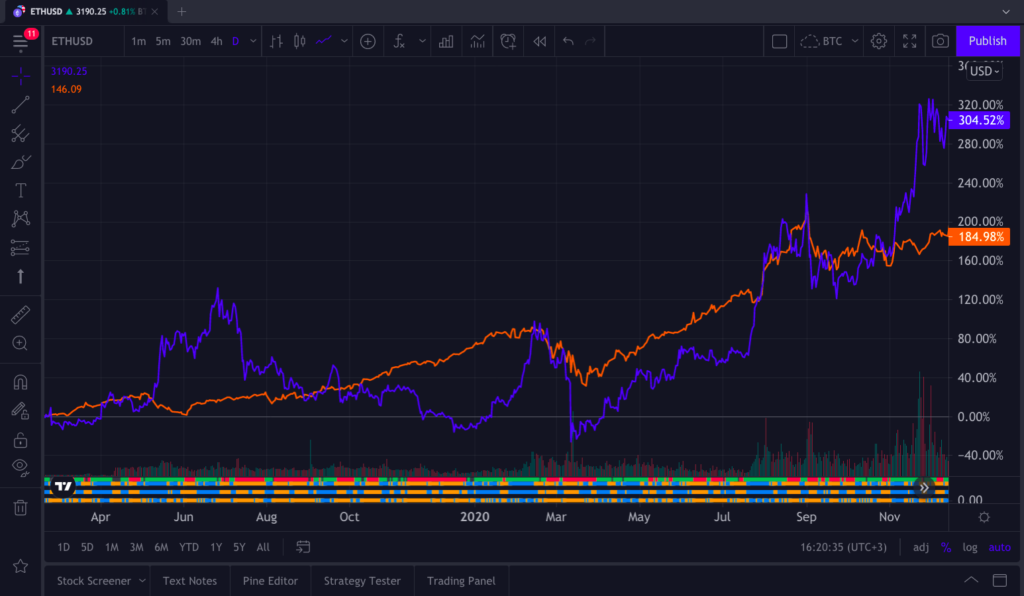
Task: Toggle magnet mode on
Action: tap(20, 382)
